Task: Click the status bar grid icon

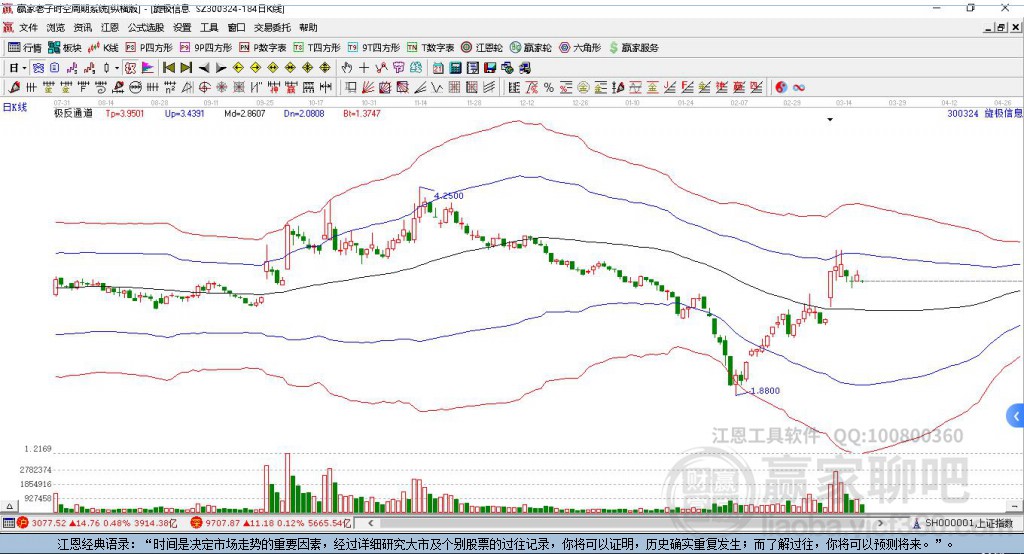Action: tap(8, 523)
